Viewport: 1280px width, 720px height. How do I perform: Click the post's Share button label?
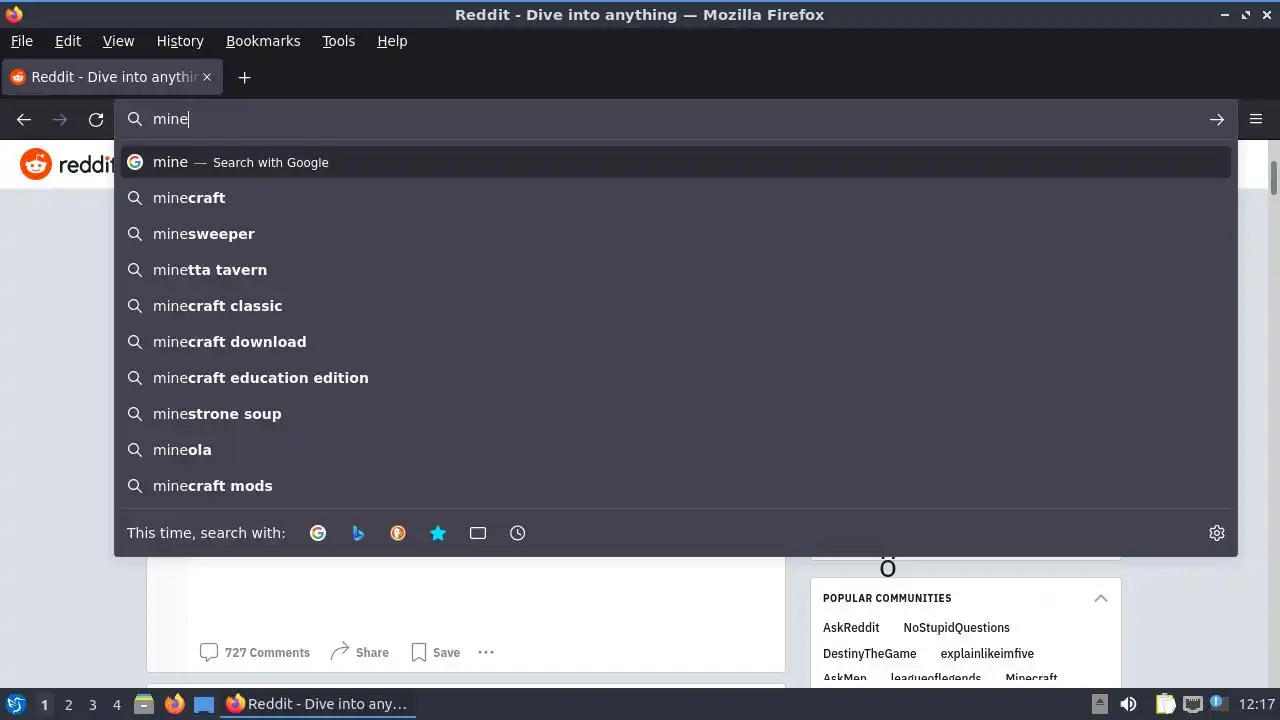(372, 652)
